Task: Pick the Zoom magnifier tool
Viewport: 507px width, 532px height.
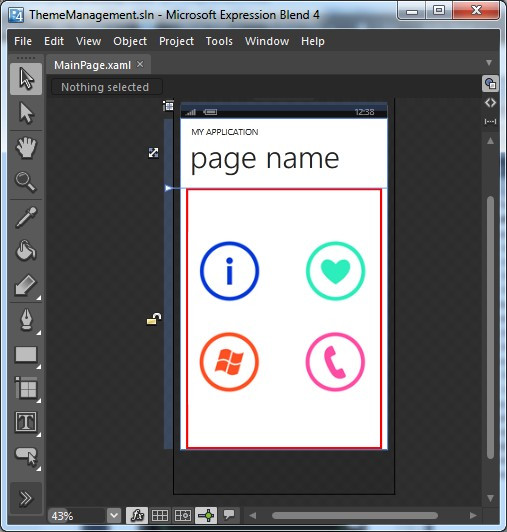Action: pyautogui.click(x=26, y=182)
